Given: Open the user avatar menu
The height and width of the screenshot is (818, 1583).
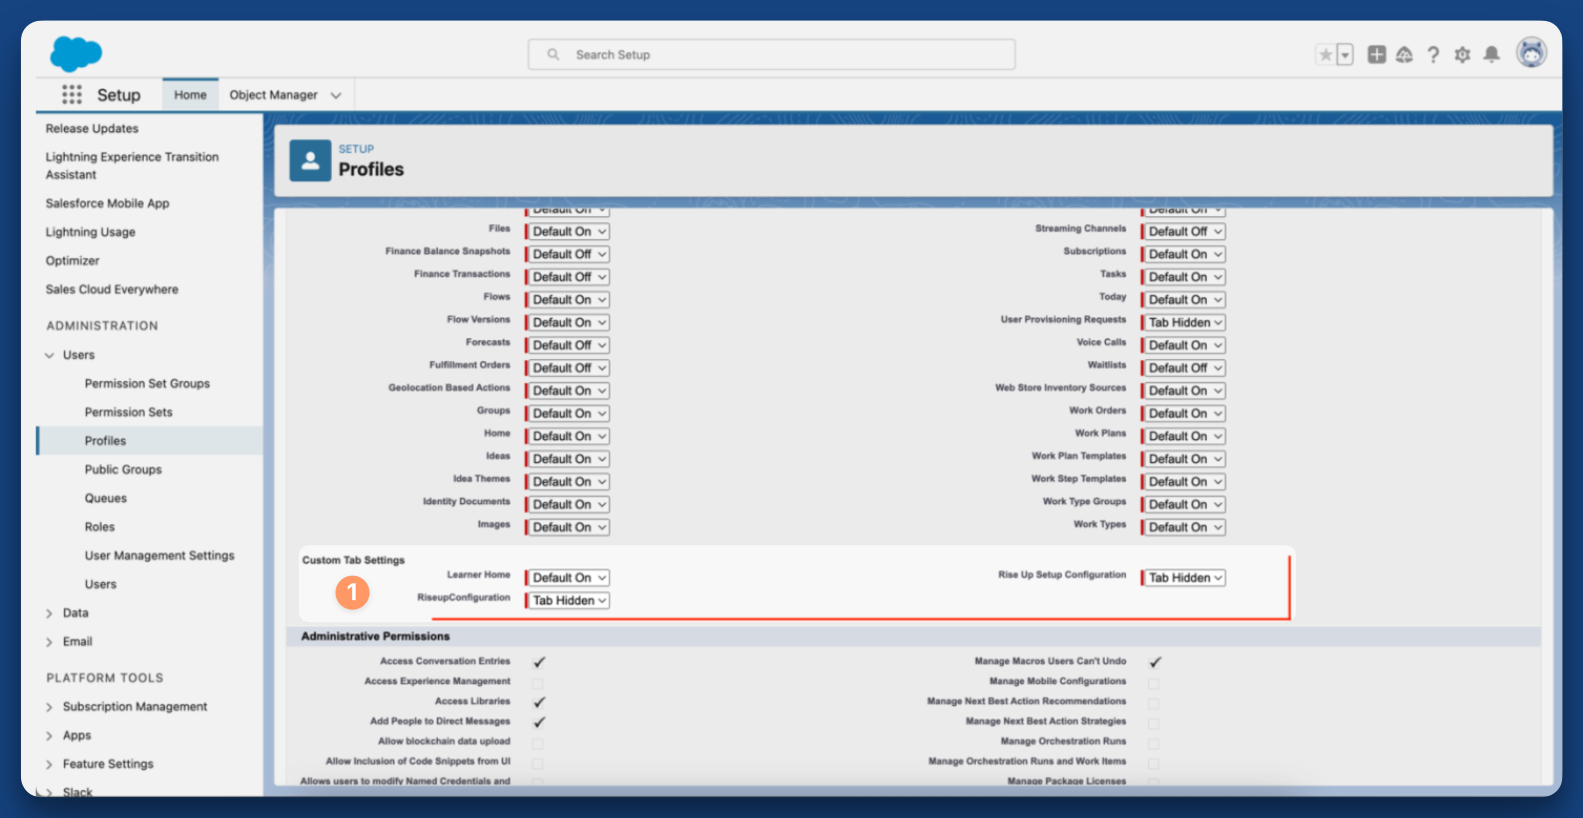Looking at the screenshot, I should pyautogui.click(x=1531, y=53).
